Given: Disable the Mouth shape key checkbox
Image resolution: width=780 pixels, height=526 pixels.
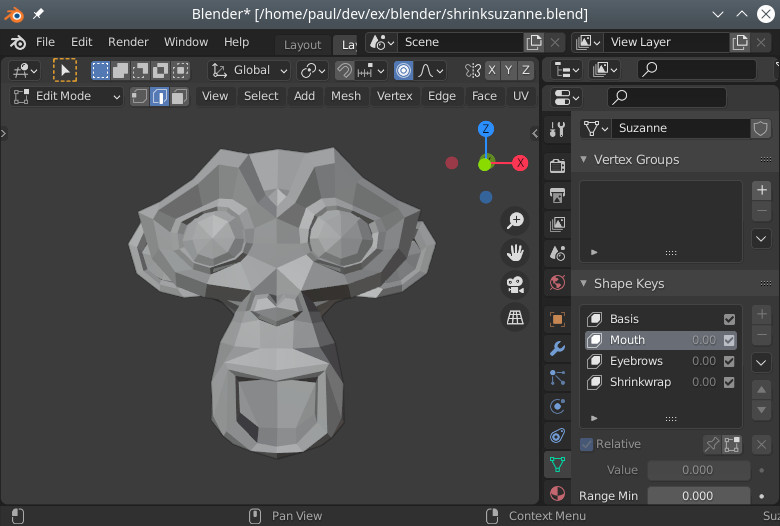Looking at the screenshot, I should 729,340.
